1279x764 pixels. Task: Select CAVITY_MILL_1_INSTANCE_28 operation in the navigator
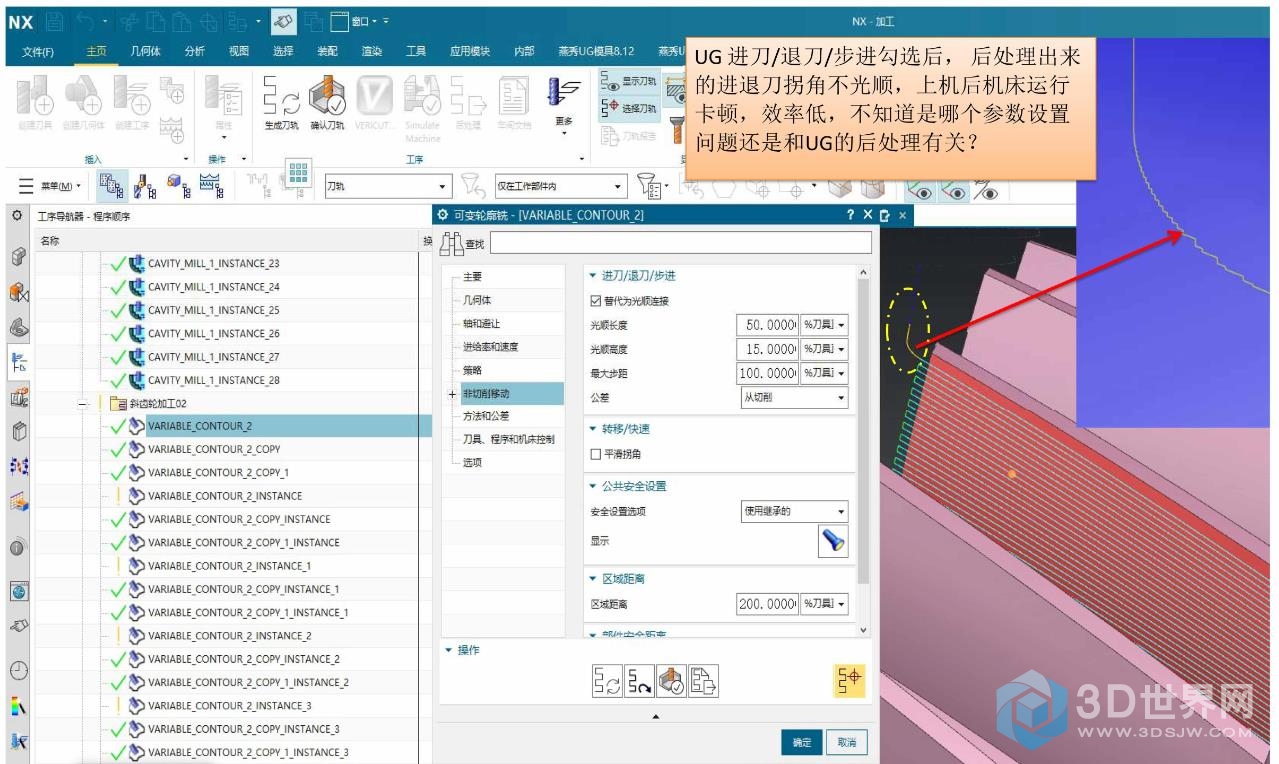pos(214,380)
